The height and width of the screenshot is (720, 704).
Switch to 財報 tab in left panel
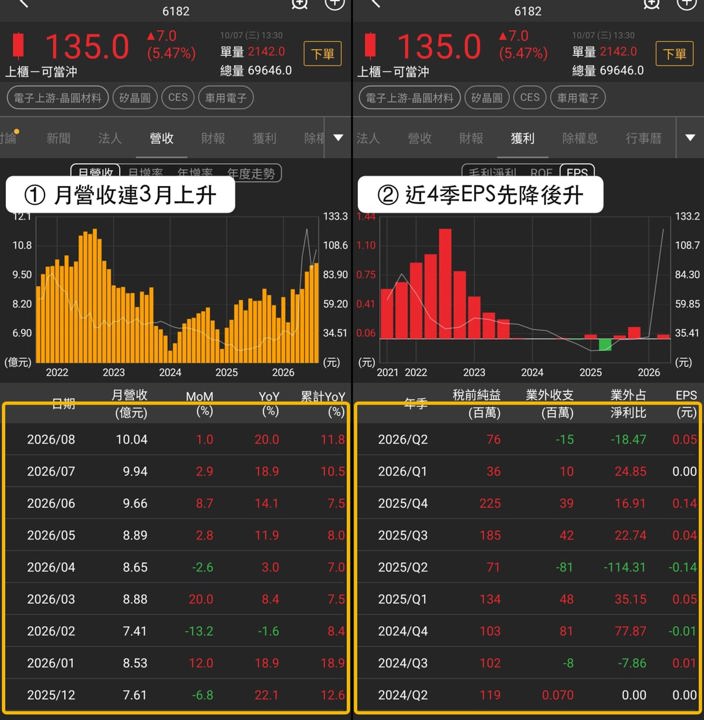pos(213,138)
